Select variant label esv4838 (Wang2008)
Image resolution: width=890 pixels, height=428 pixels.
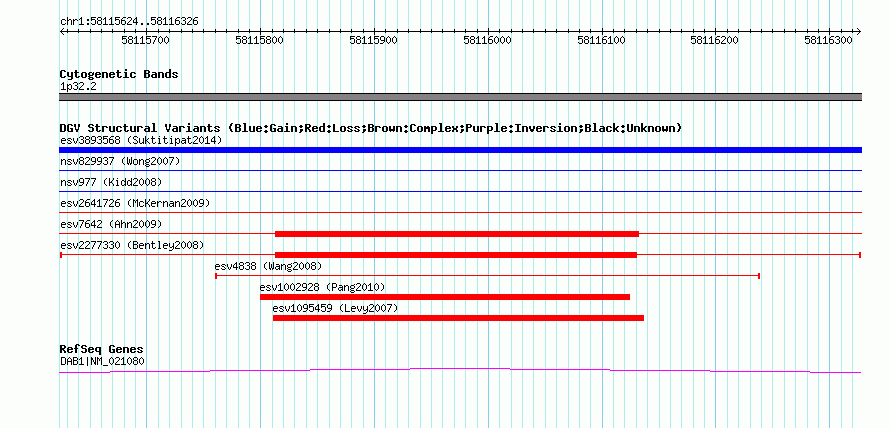coord(268,266)
